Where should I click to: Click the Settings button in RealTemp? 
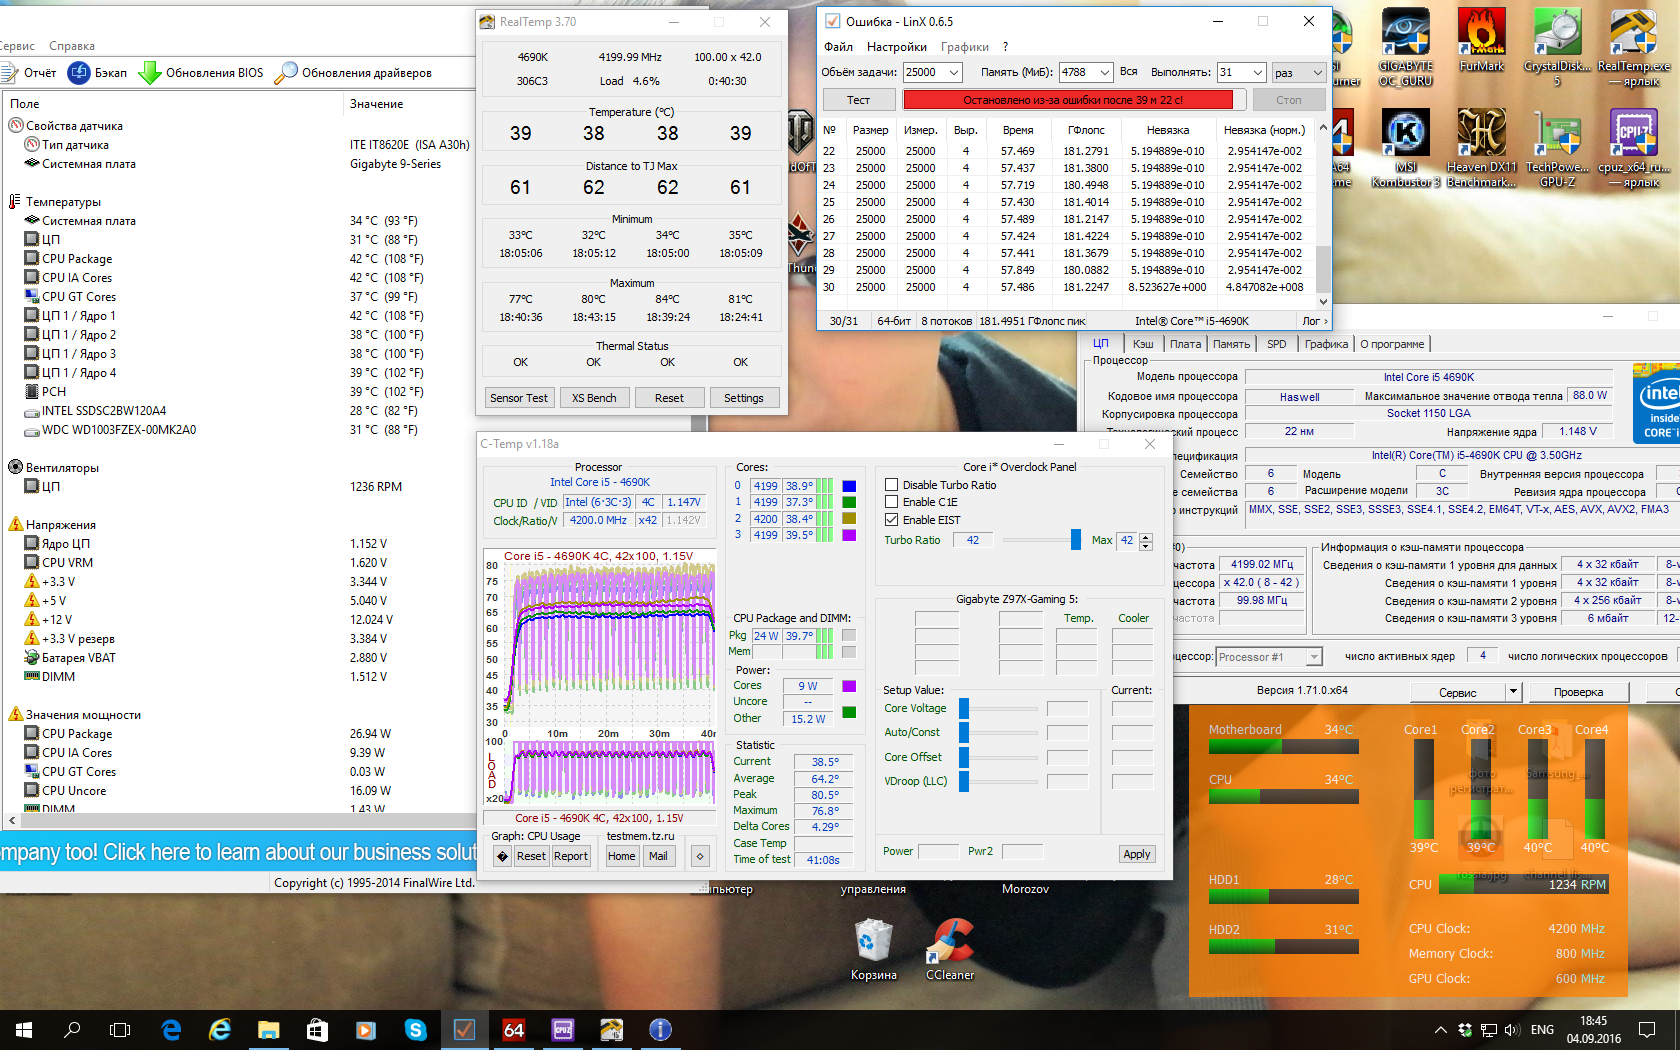click(743, 398)
